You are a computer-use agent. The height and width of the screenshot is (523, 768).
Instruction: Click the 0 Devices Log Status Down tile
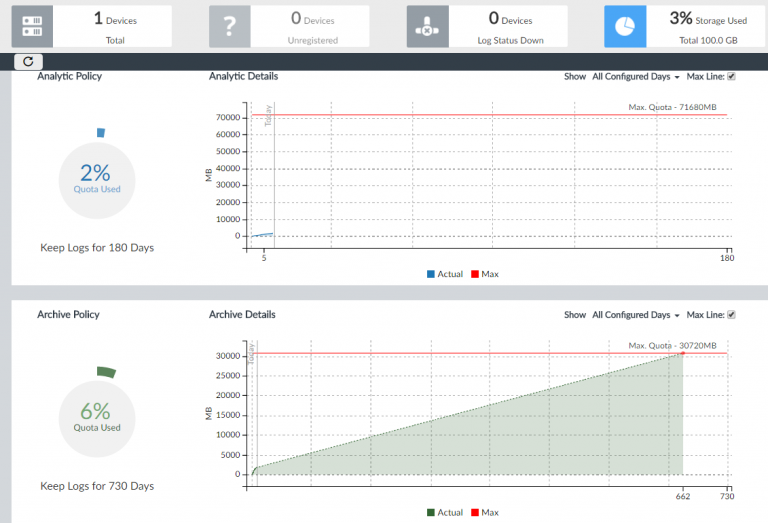point(487,26)
